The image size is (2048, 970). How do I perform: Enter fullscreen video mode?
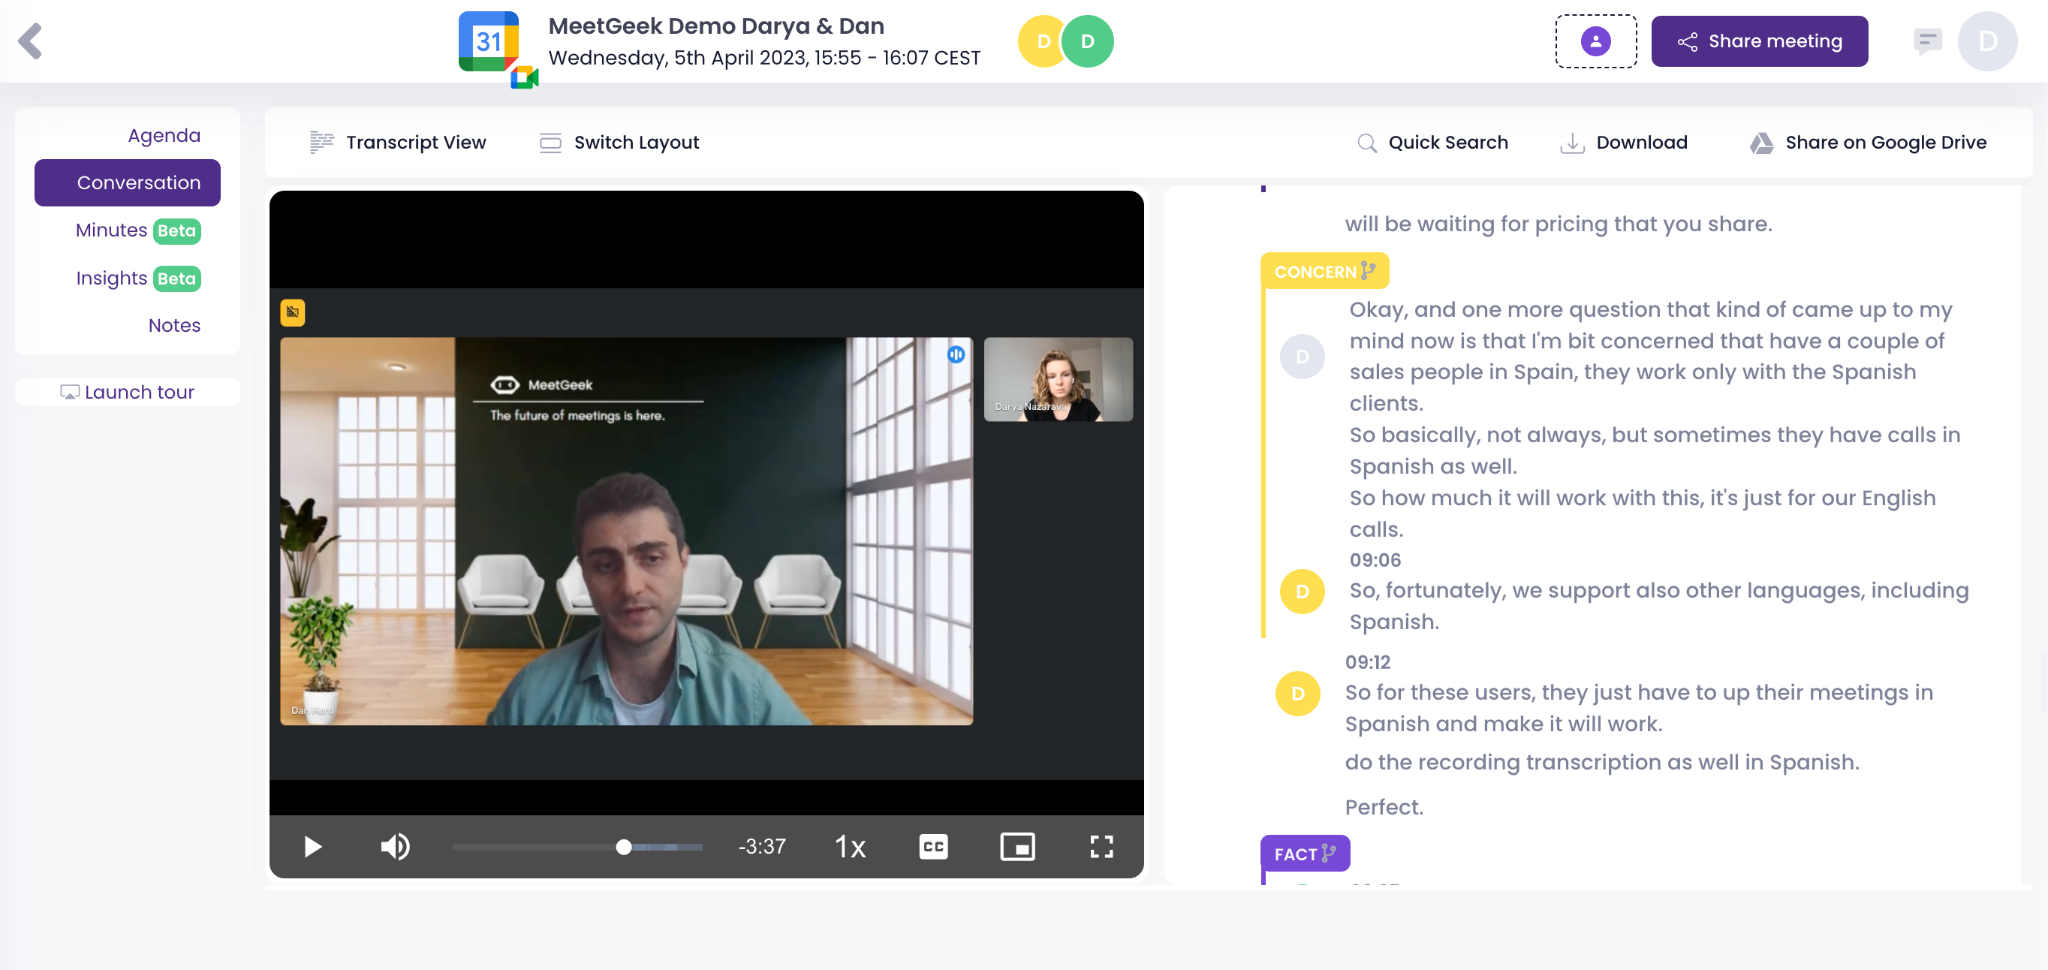coord(1101,847)
